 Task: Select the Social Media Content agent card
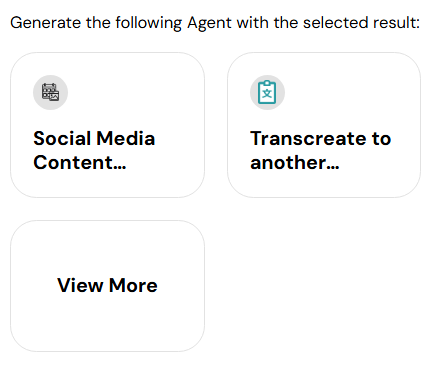click(x=107, y=125)
